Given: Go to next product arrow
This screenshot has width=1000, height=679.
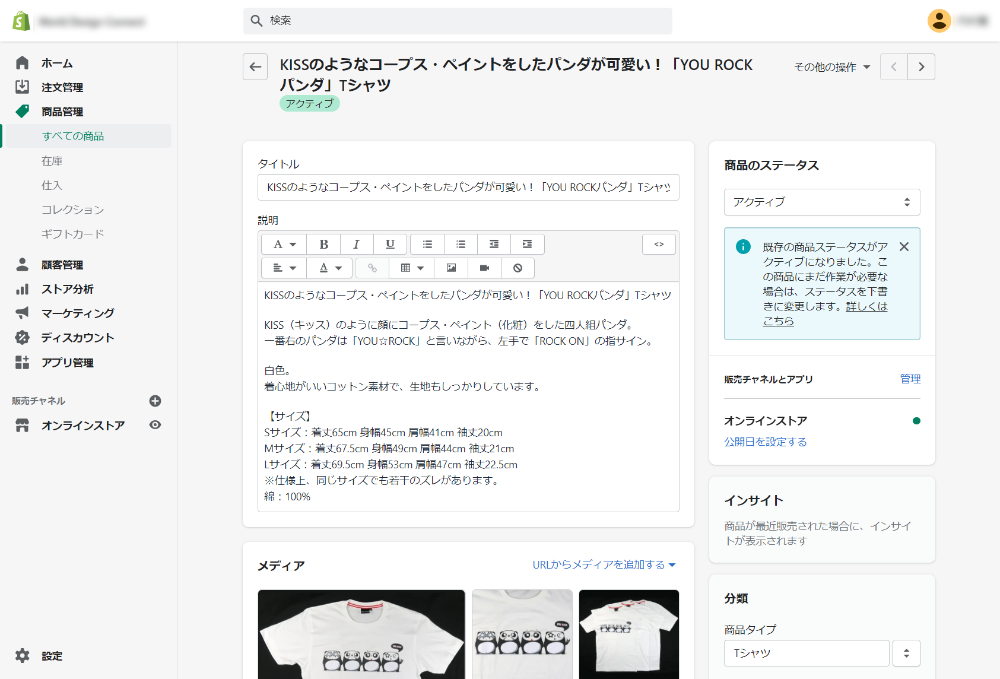Looking at the screenshot, I should [x=921, y=66].
